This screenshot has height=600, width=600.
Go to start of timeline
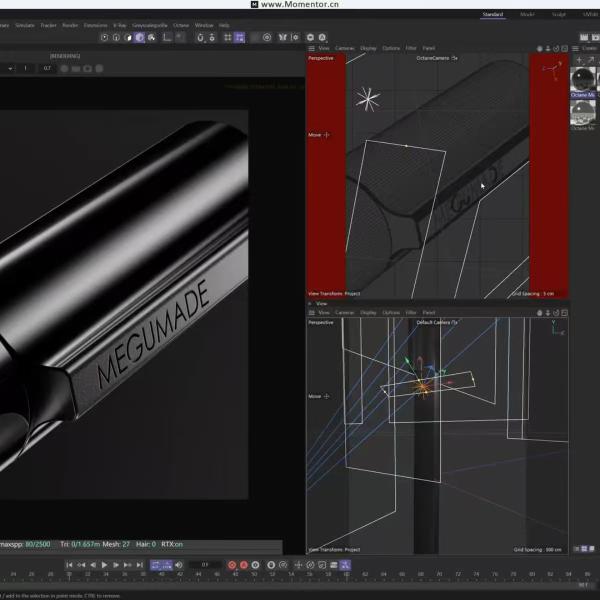[x=69, y=565]
